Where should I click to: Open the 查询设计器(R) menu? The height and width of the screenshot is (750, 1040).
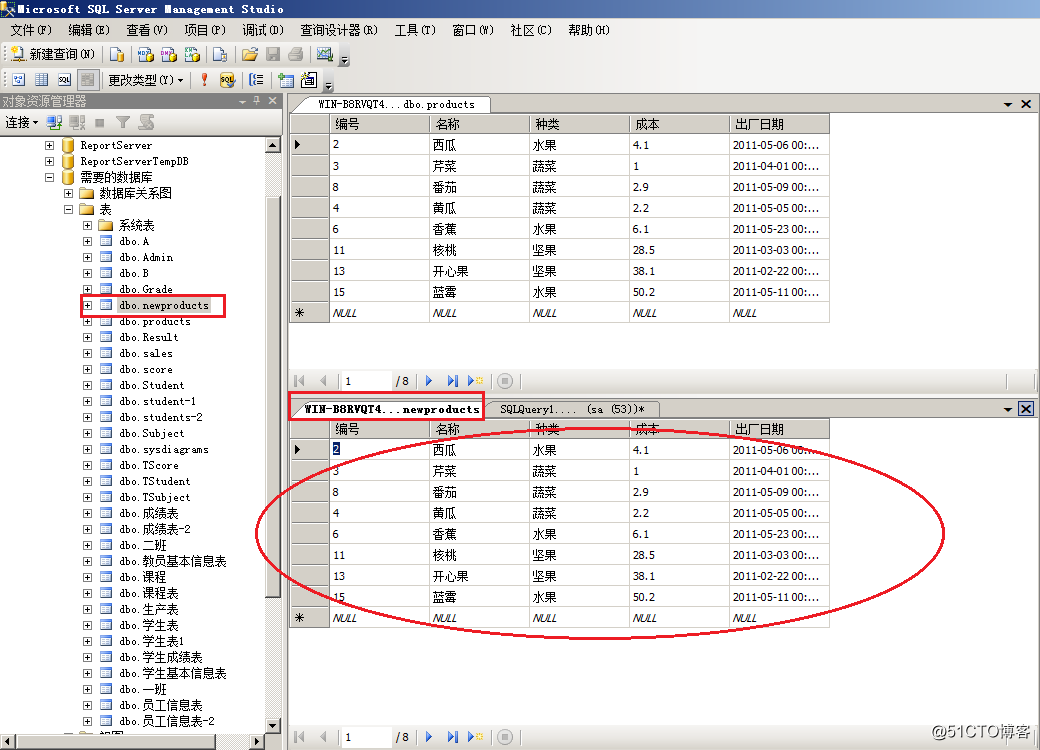339,31
